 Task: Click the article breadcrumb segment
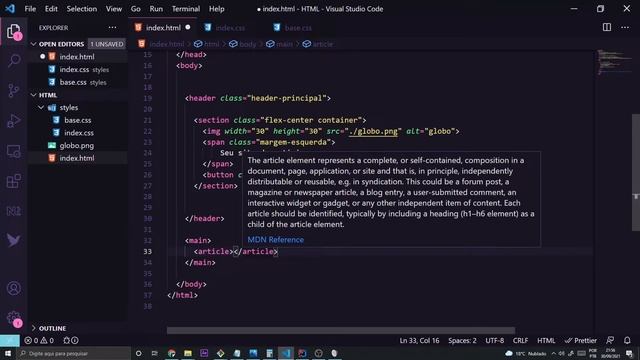318,44
